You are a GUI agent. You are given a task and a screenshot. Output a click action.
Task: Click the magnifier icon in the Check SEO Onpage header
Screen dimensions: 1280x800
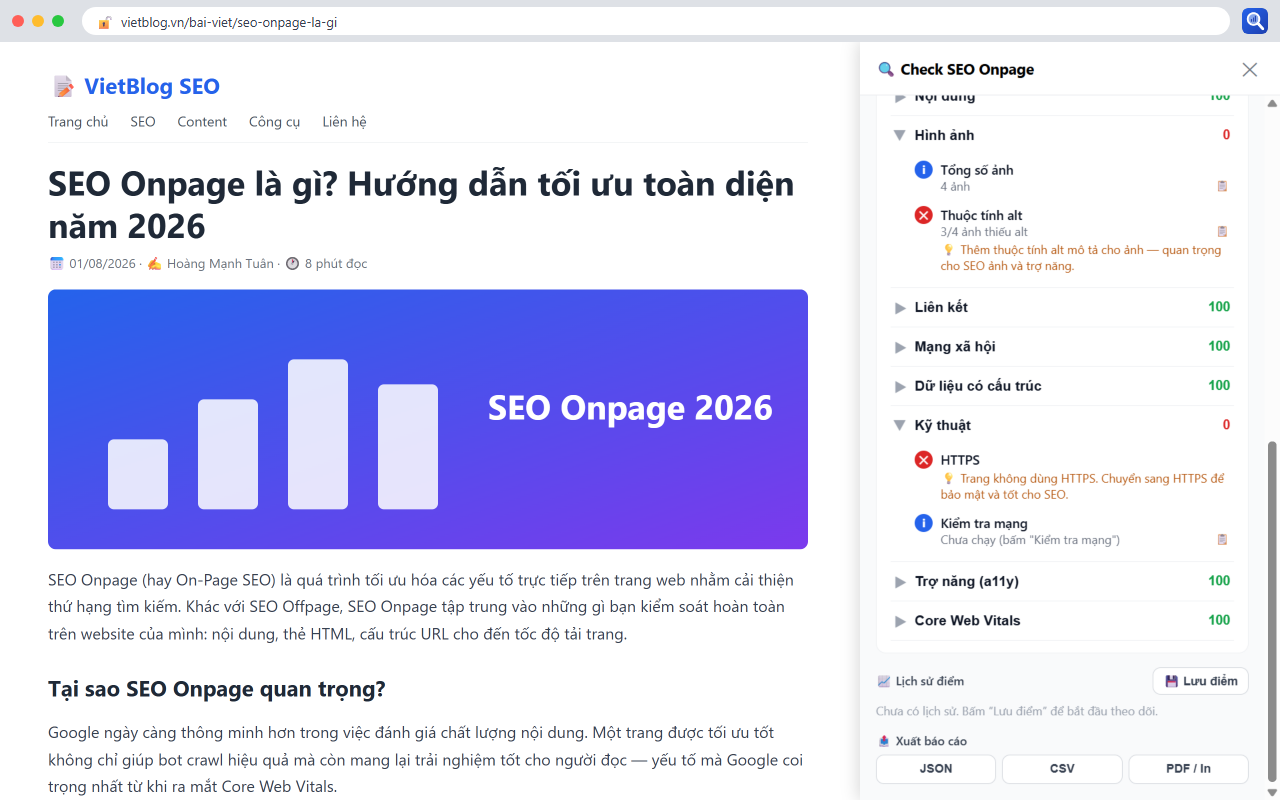click(x=886, y=69)
